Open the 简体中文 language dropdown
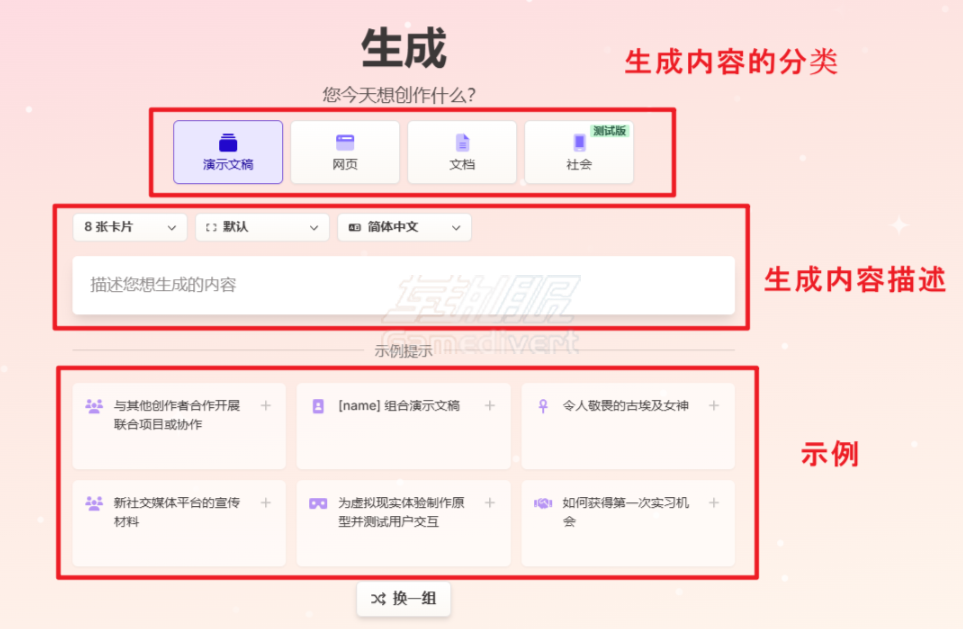The height and width of the screenshot is (629, 963). pos(404,227)
